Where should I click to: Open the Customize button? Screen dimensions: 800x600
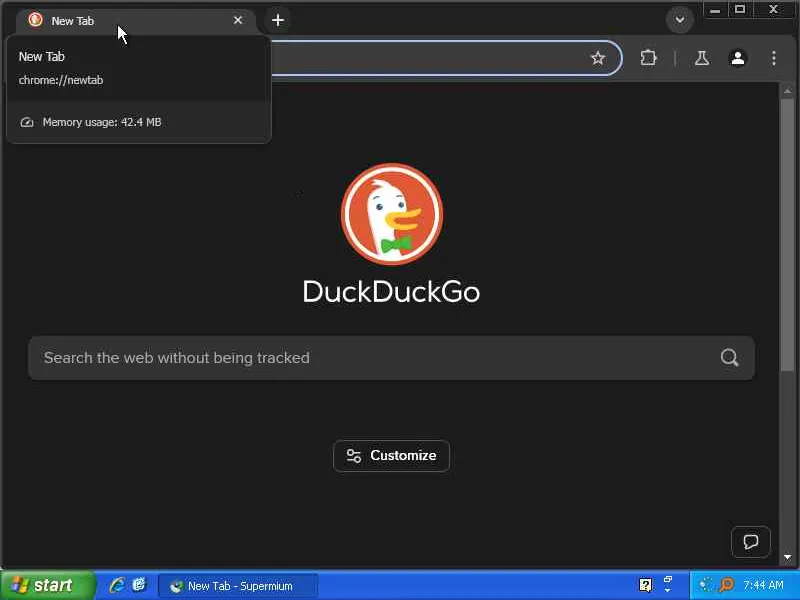tap(391, 456)
